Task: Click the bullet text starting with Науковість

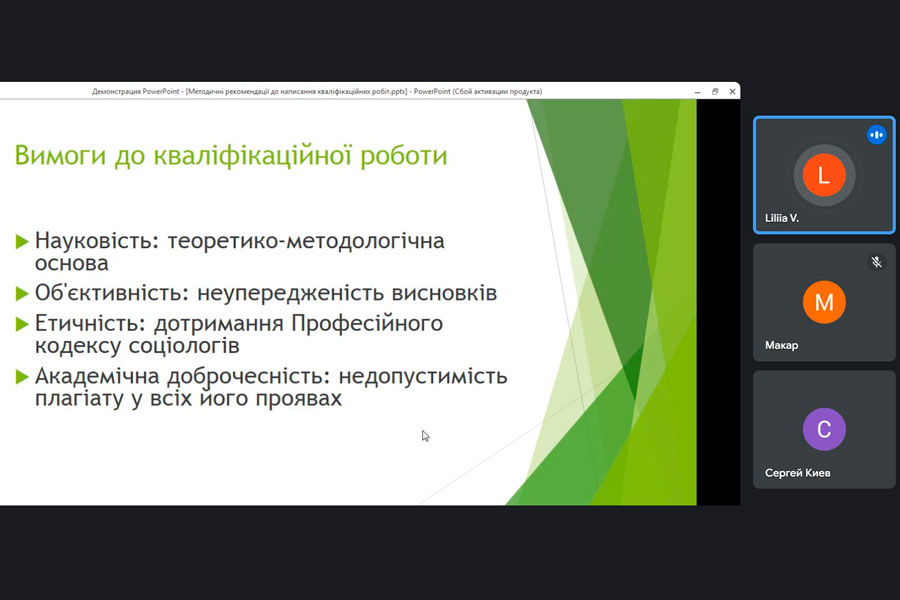Action: 239,251
